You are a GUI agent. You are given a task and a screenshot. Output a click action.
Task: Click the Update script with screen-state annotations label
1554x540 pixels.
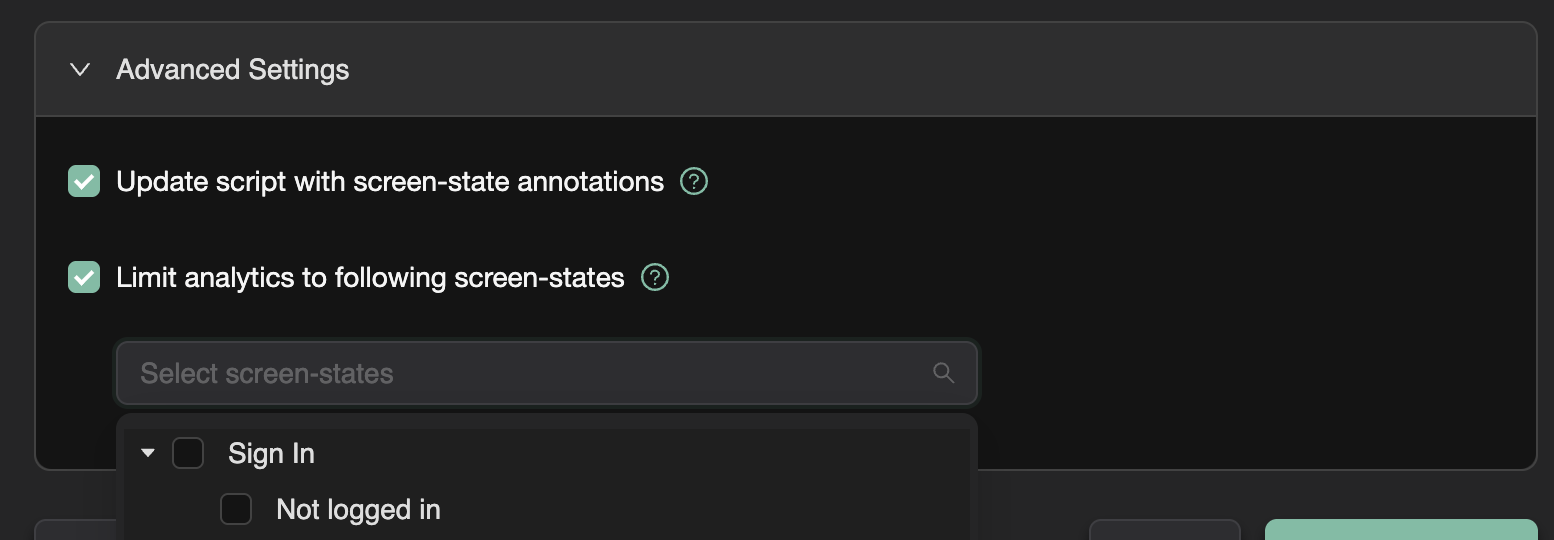click(390, 182)
